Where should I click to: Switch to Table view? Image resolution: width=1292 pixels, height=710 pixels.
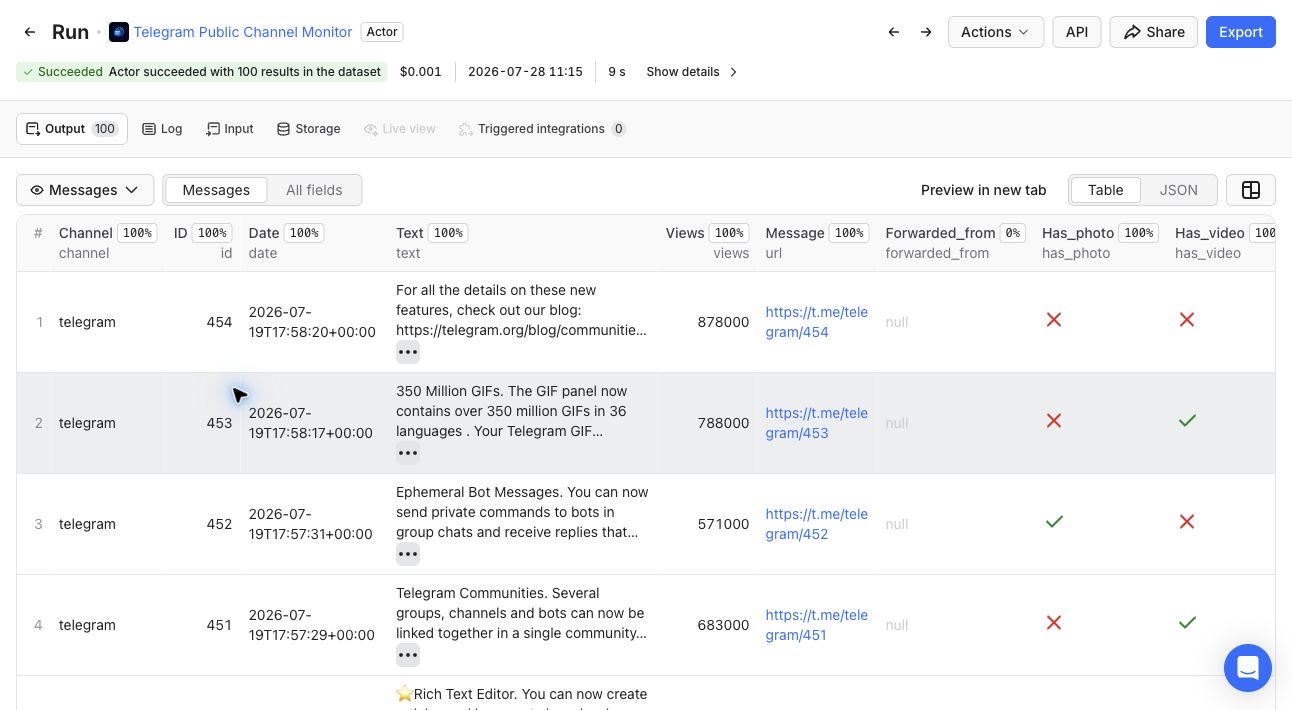tap(1105, 190)
